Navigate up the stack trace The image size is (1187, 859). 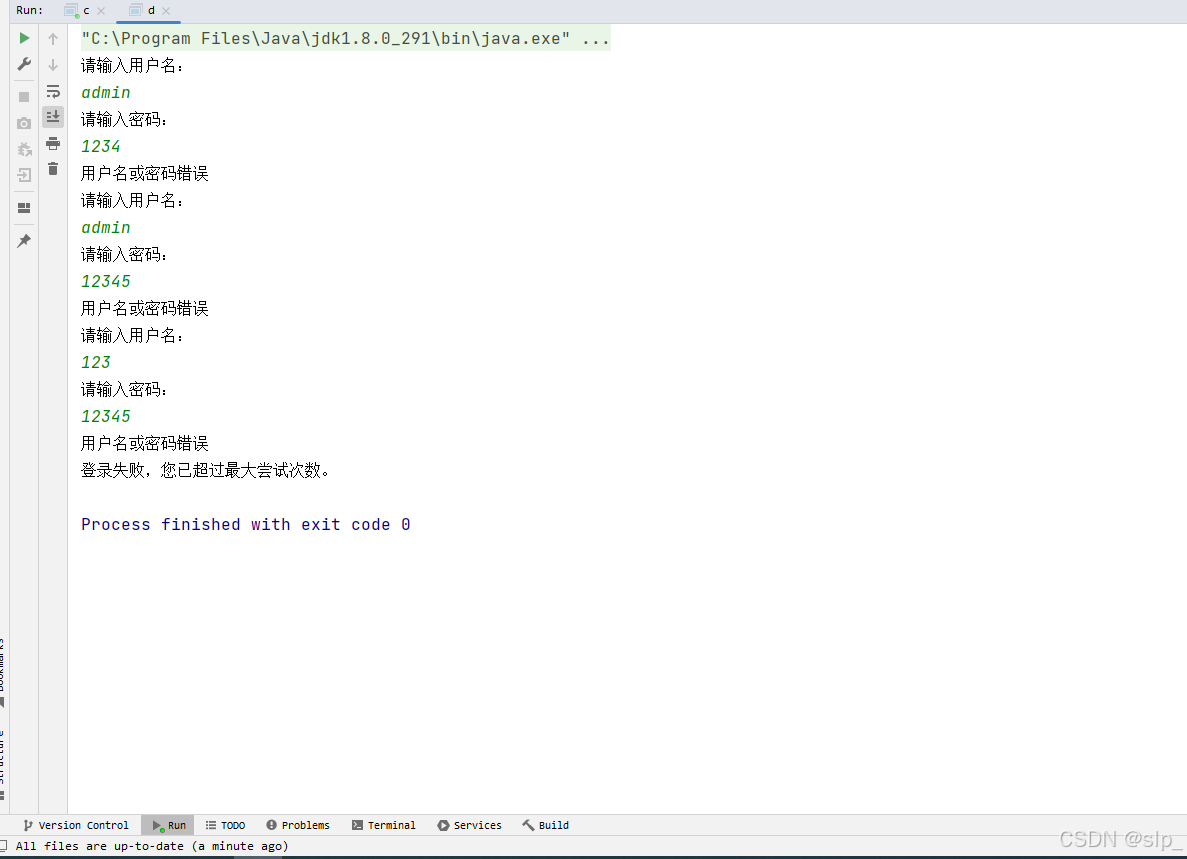[x=52, y=38]
